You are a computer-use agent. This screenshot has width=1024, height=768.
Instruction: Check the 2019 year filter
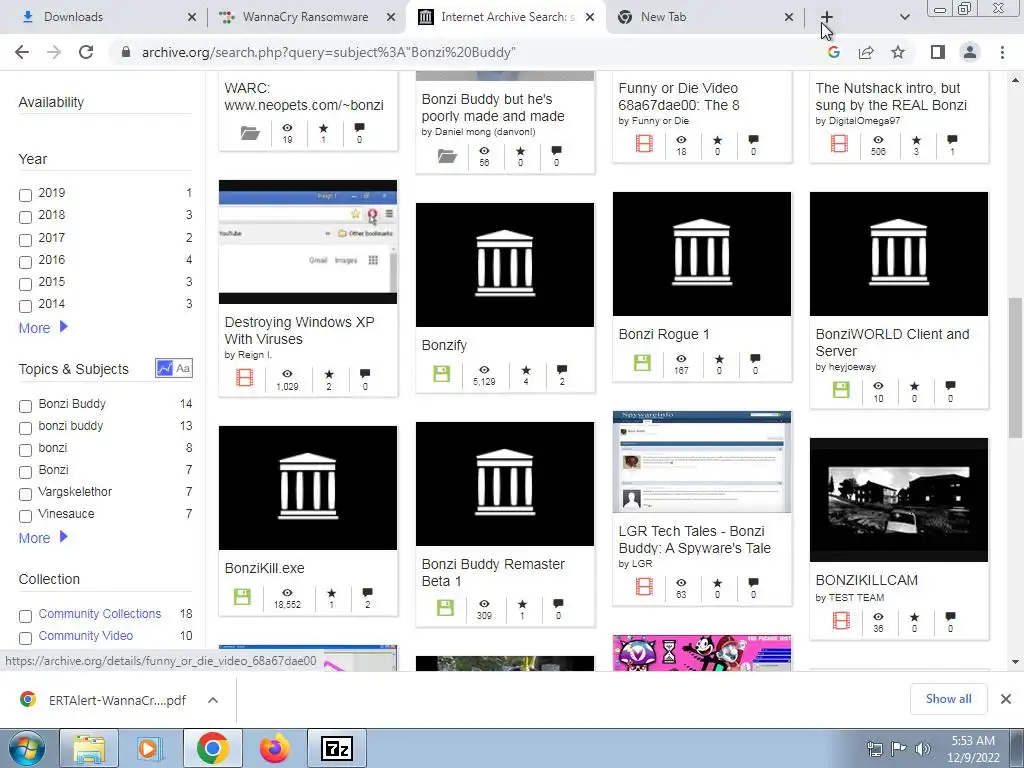pos(25,195)
